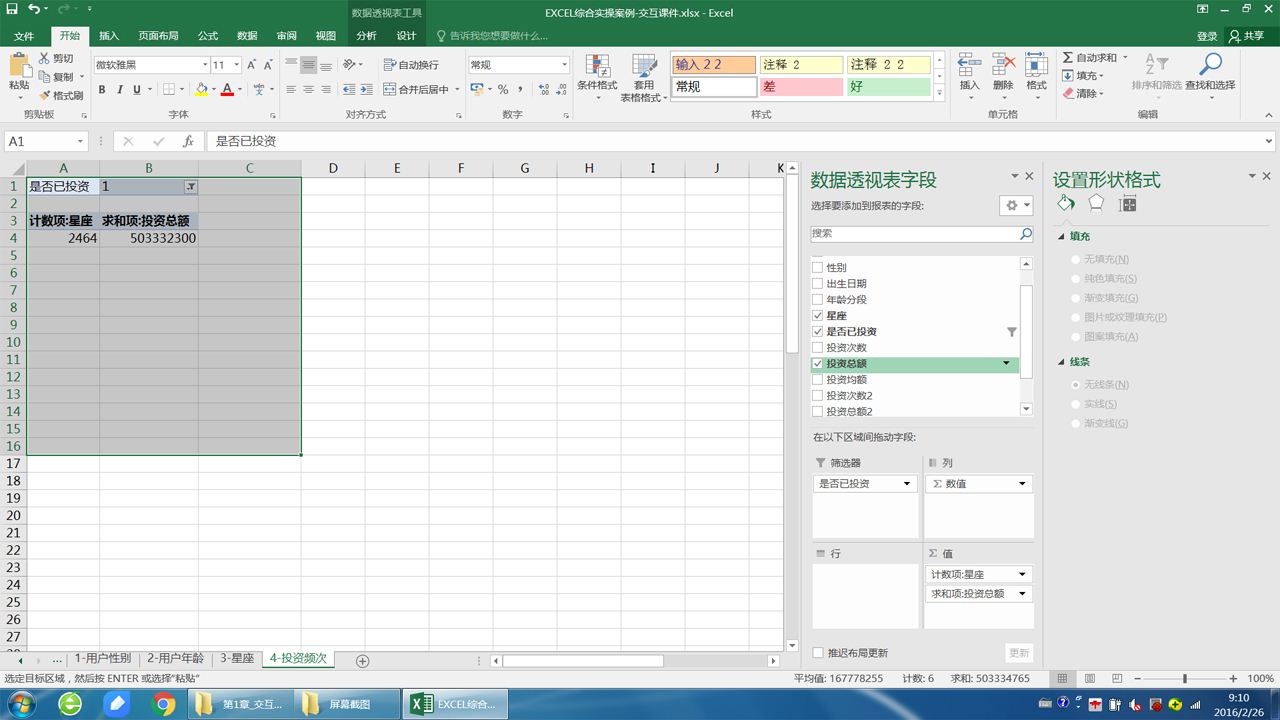The width and height of the screenshot is (1280, 720).
Task: Switch to the 1-用户性别 sheet tab
Action: pyautogui.click(x=103, y=659)
